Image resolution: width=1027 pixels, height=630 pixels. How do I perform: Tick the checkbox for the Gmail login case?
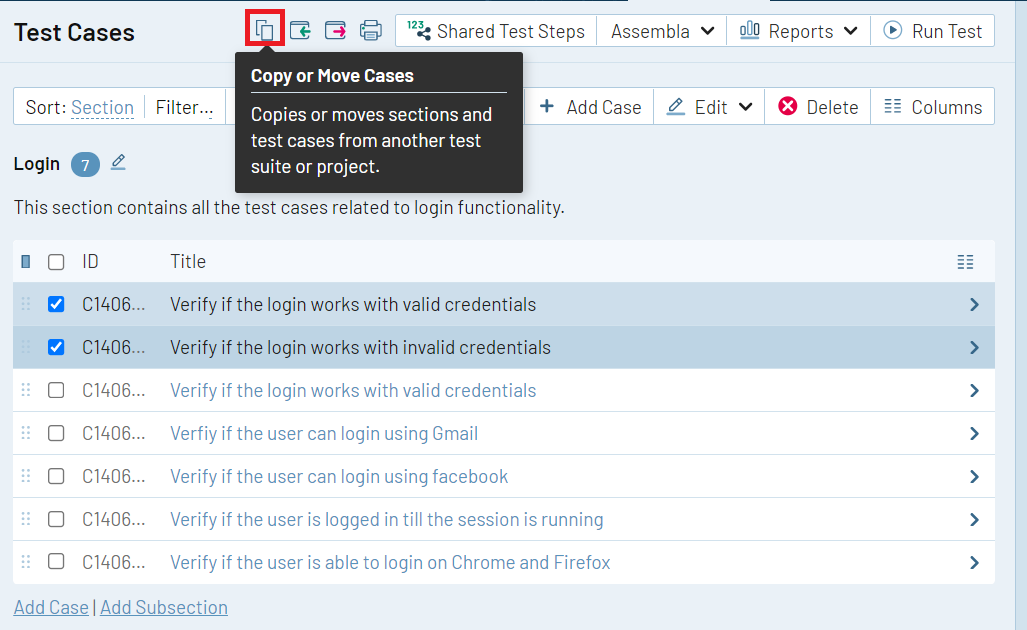coord(56,433)
